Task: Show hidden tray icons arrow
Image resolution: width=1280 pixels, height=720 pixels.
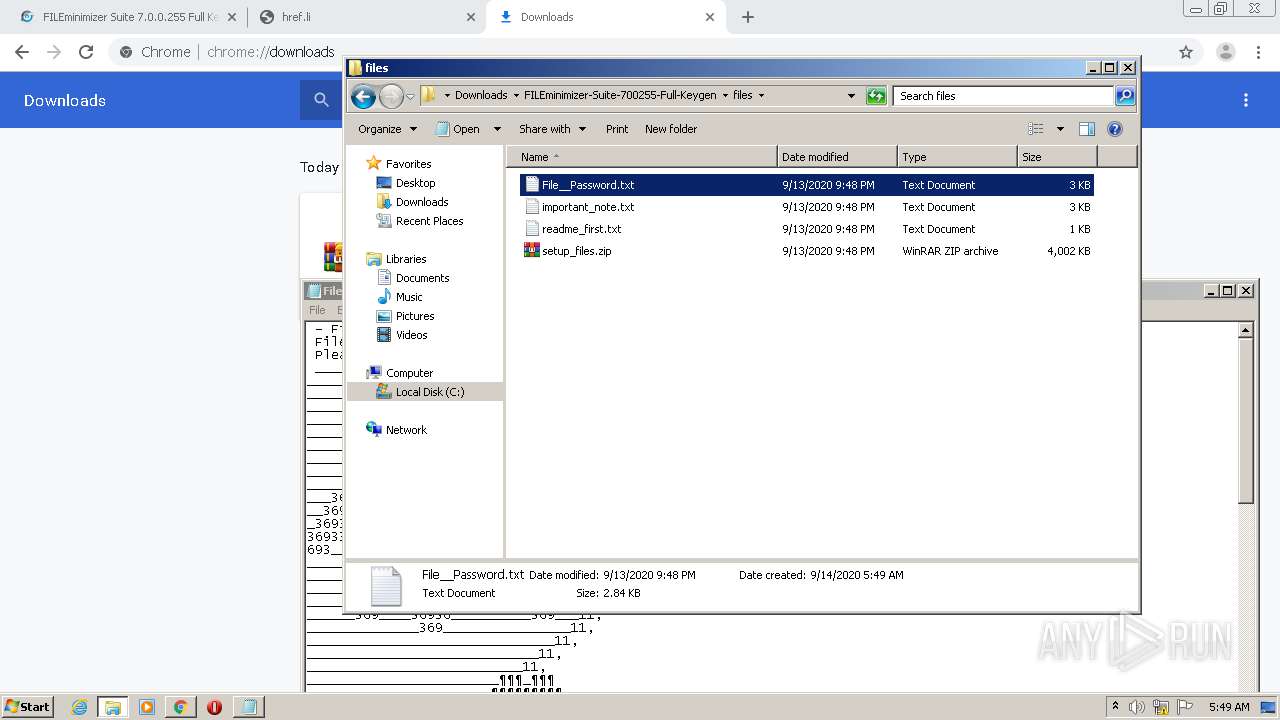Action: [1115, 706]
